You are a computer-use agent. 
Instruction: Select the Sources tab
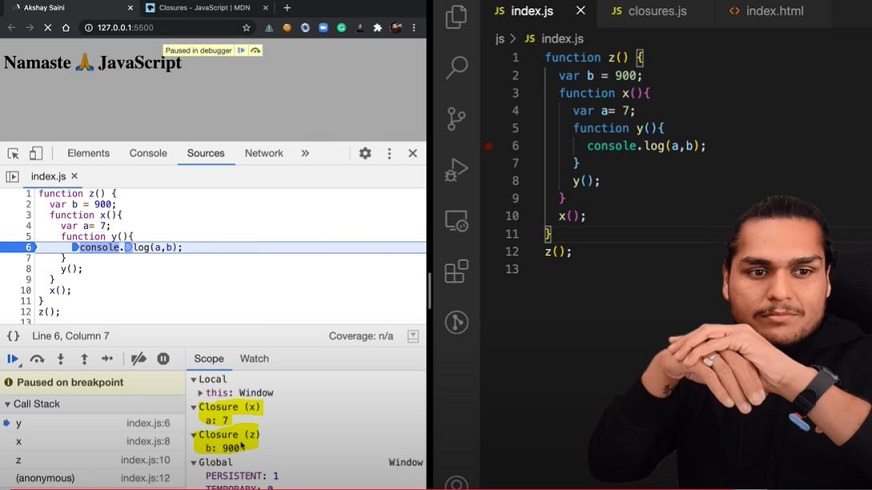(x=206, y=153)
